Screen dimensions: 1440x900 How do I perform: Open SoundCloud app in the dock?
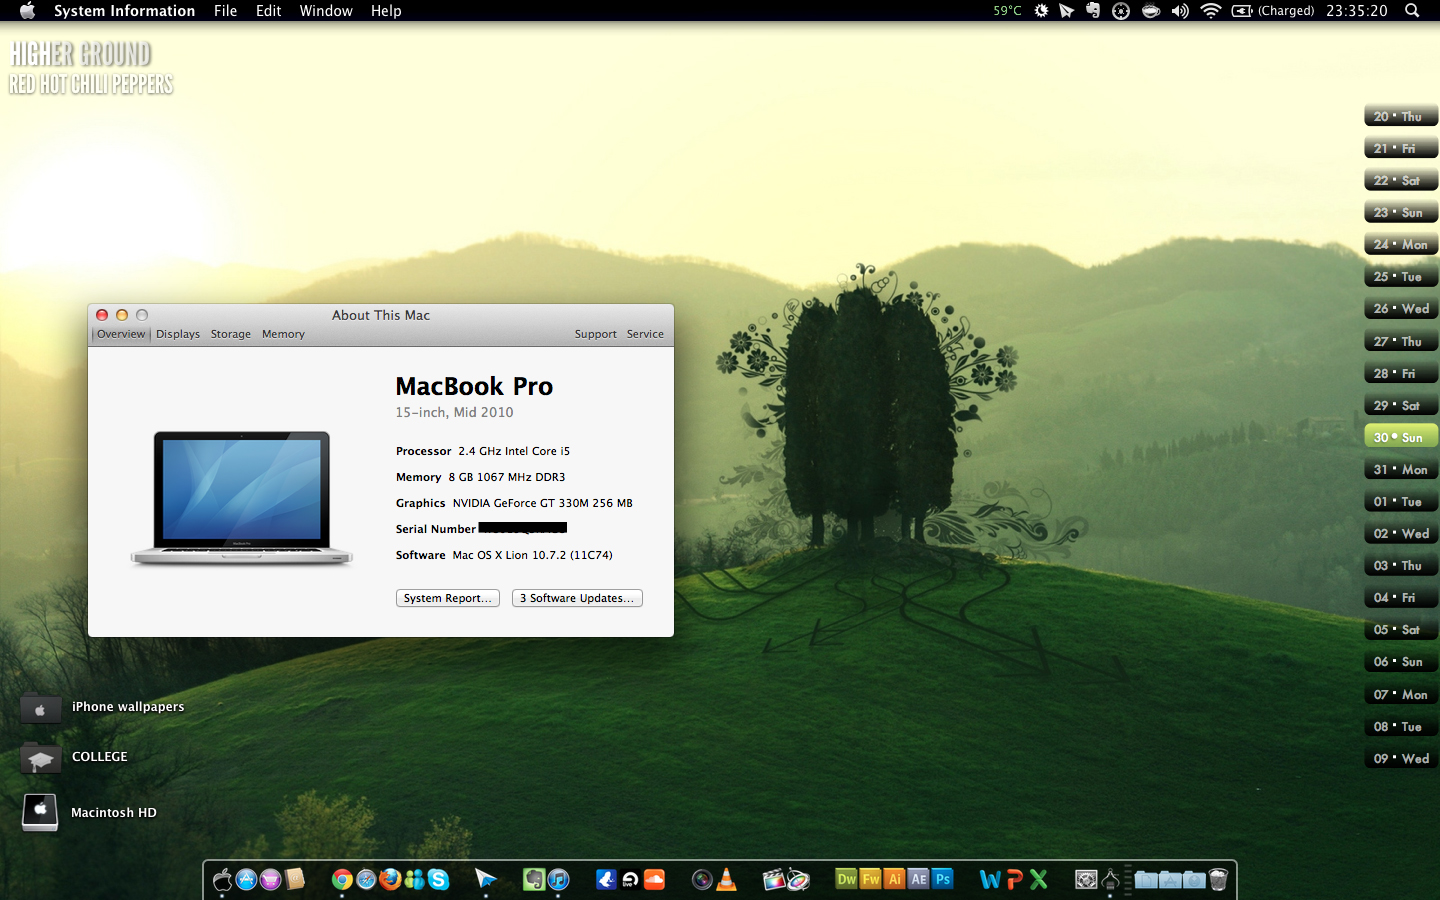[654, 879]
